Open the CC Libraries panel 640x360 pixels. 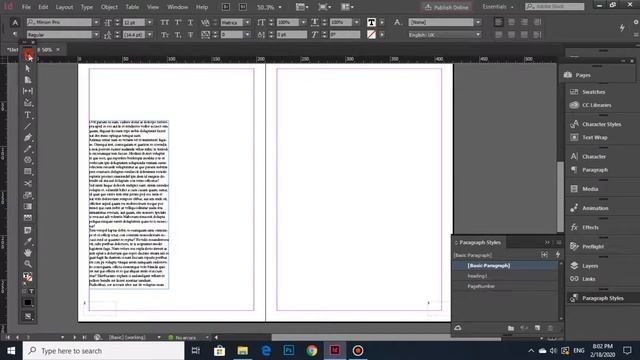pos(591,105)
